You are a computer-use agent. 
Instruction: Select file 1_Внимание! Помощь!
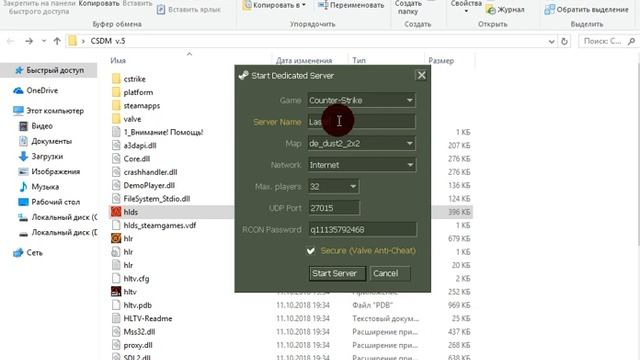point(163,132)
